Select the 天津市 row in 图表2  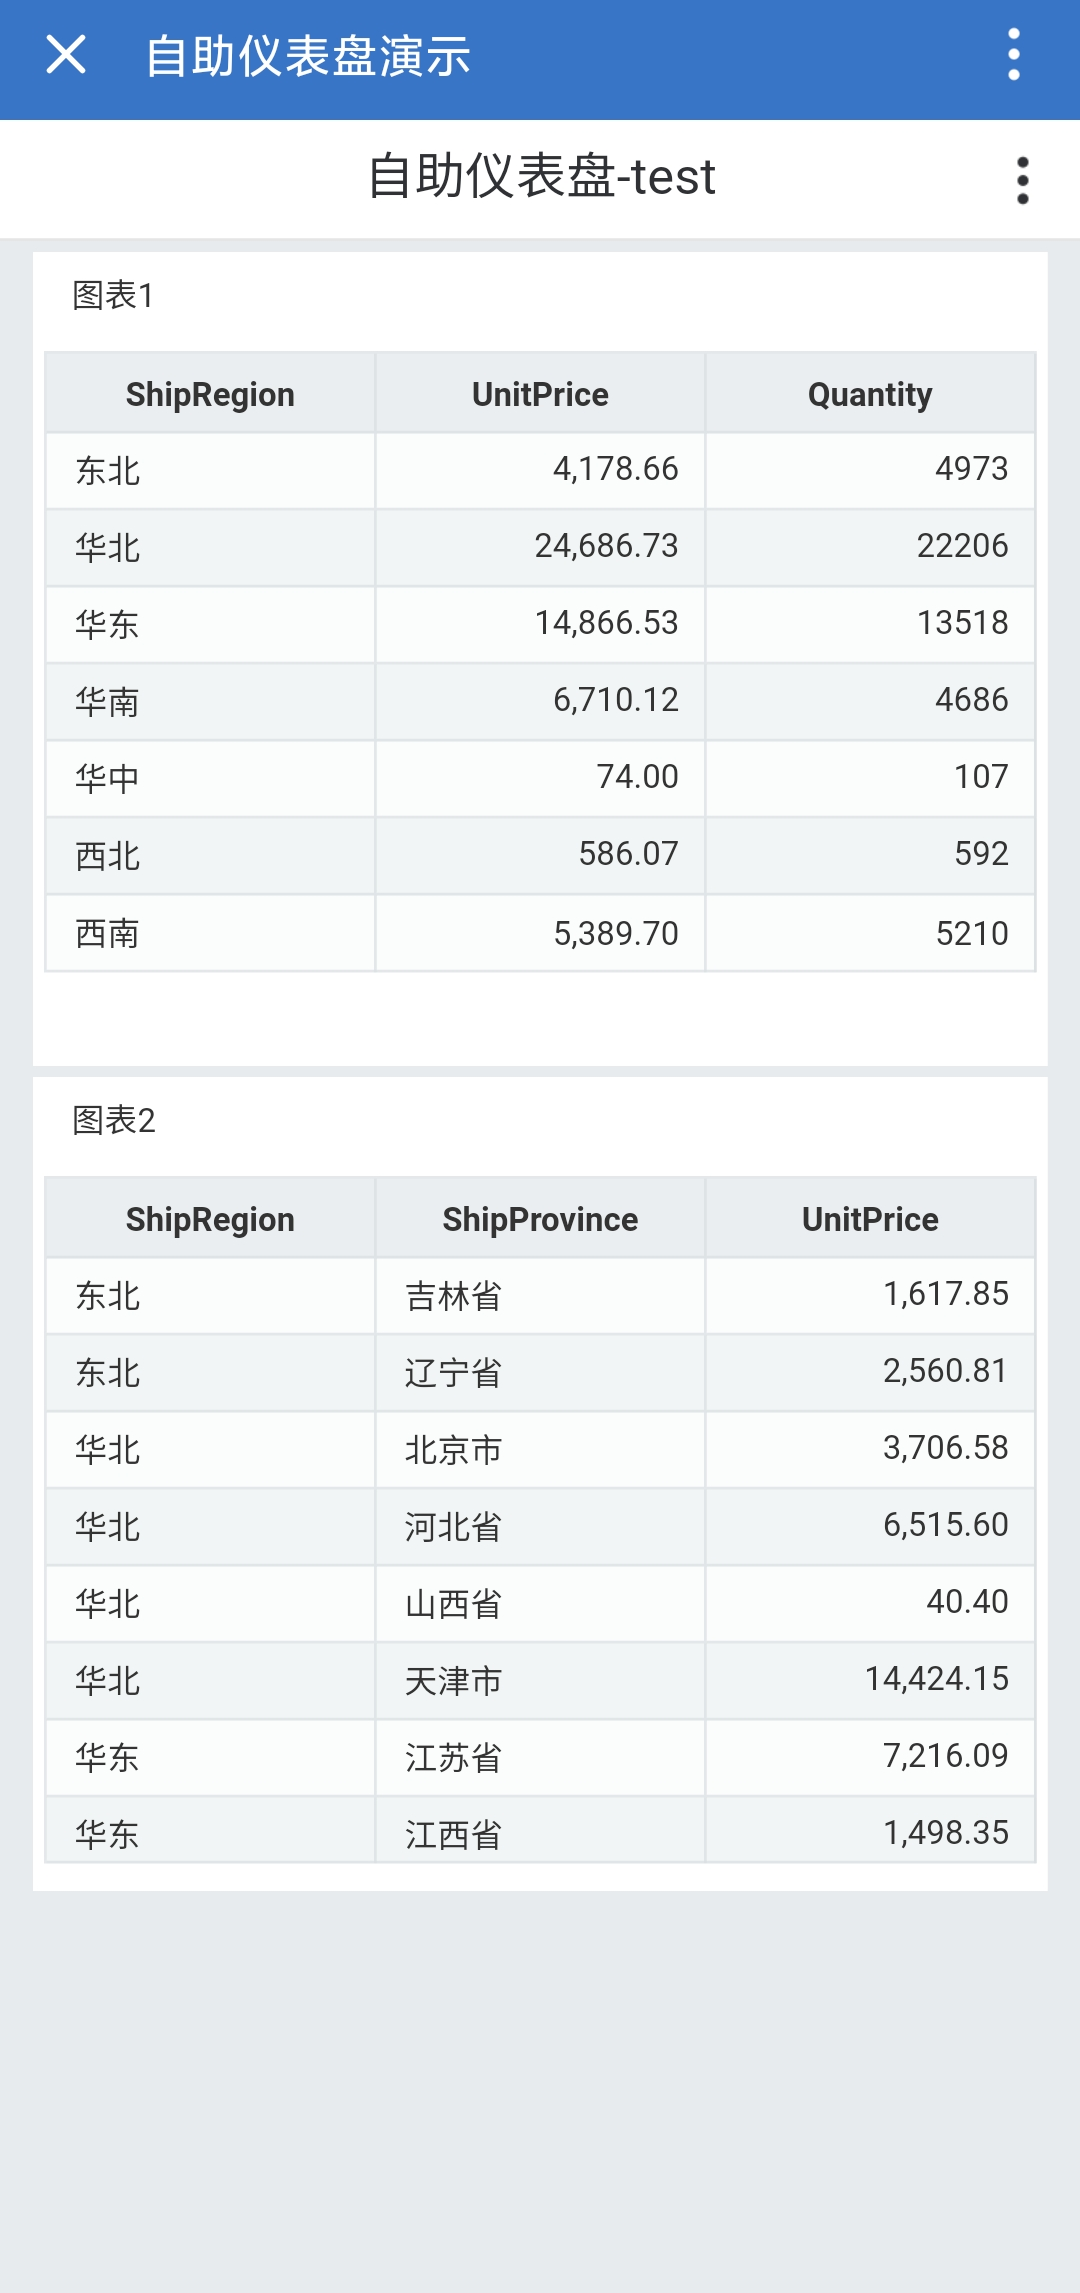point(540,1681)
